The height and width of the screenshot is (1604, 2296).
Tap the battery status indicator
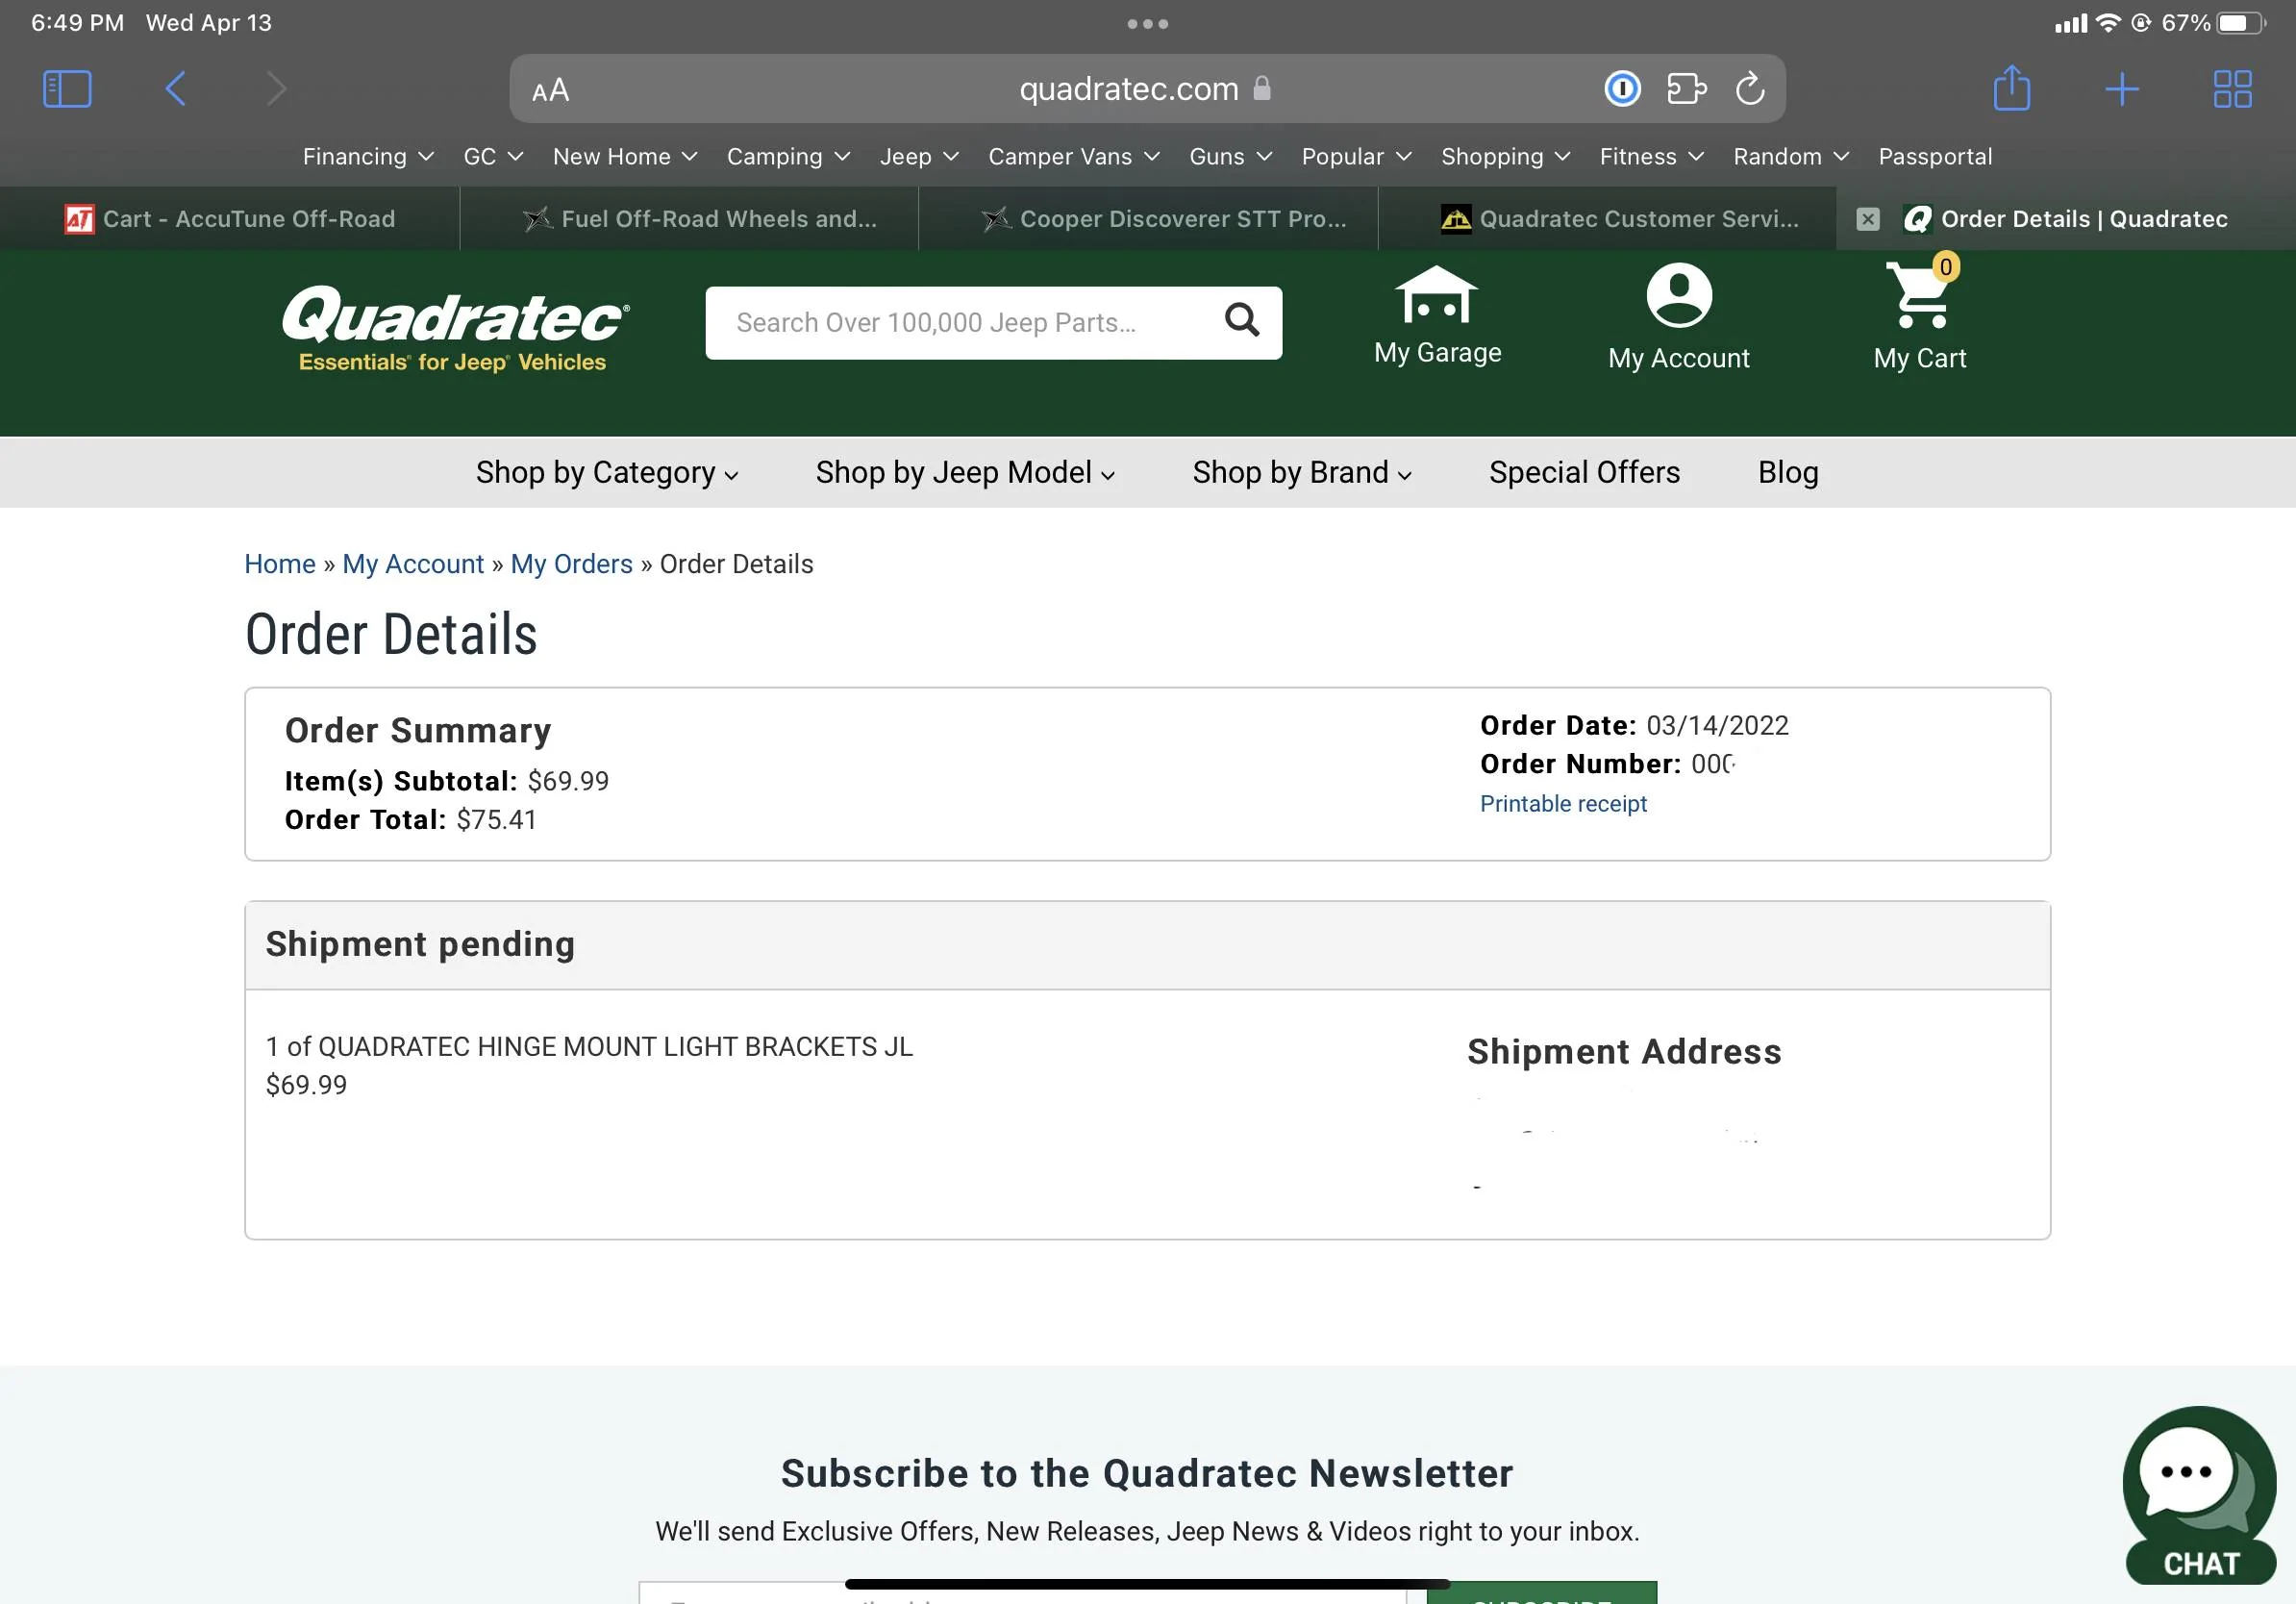click(2240, 23)
